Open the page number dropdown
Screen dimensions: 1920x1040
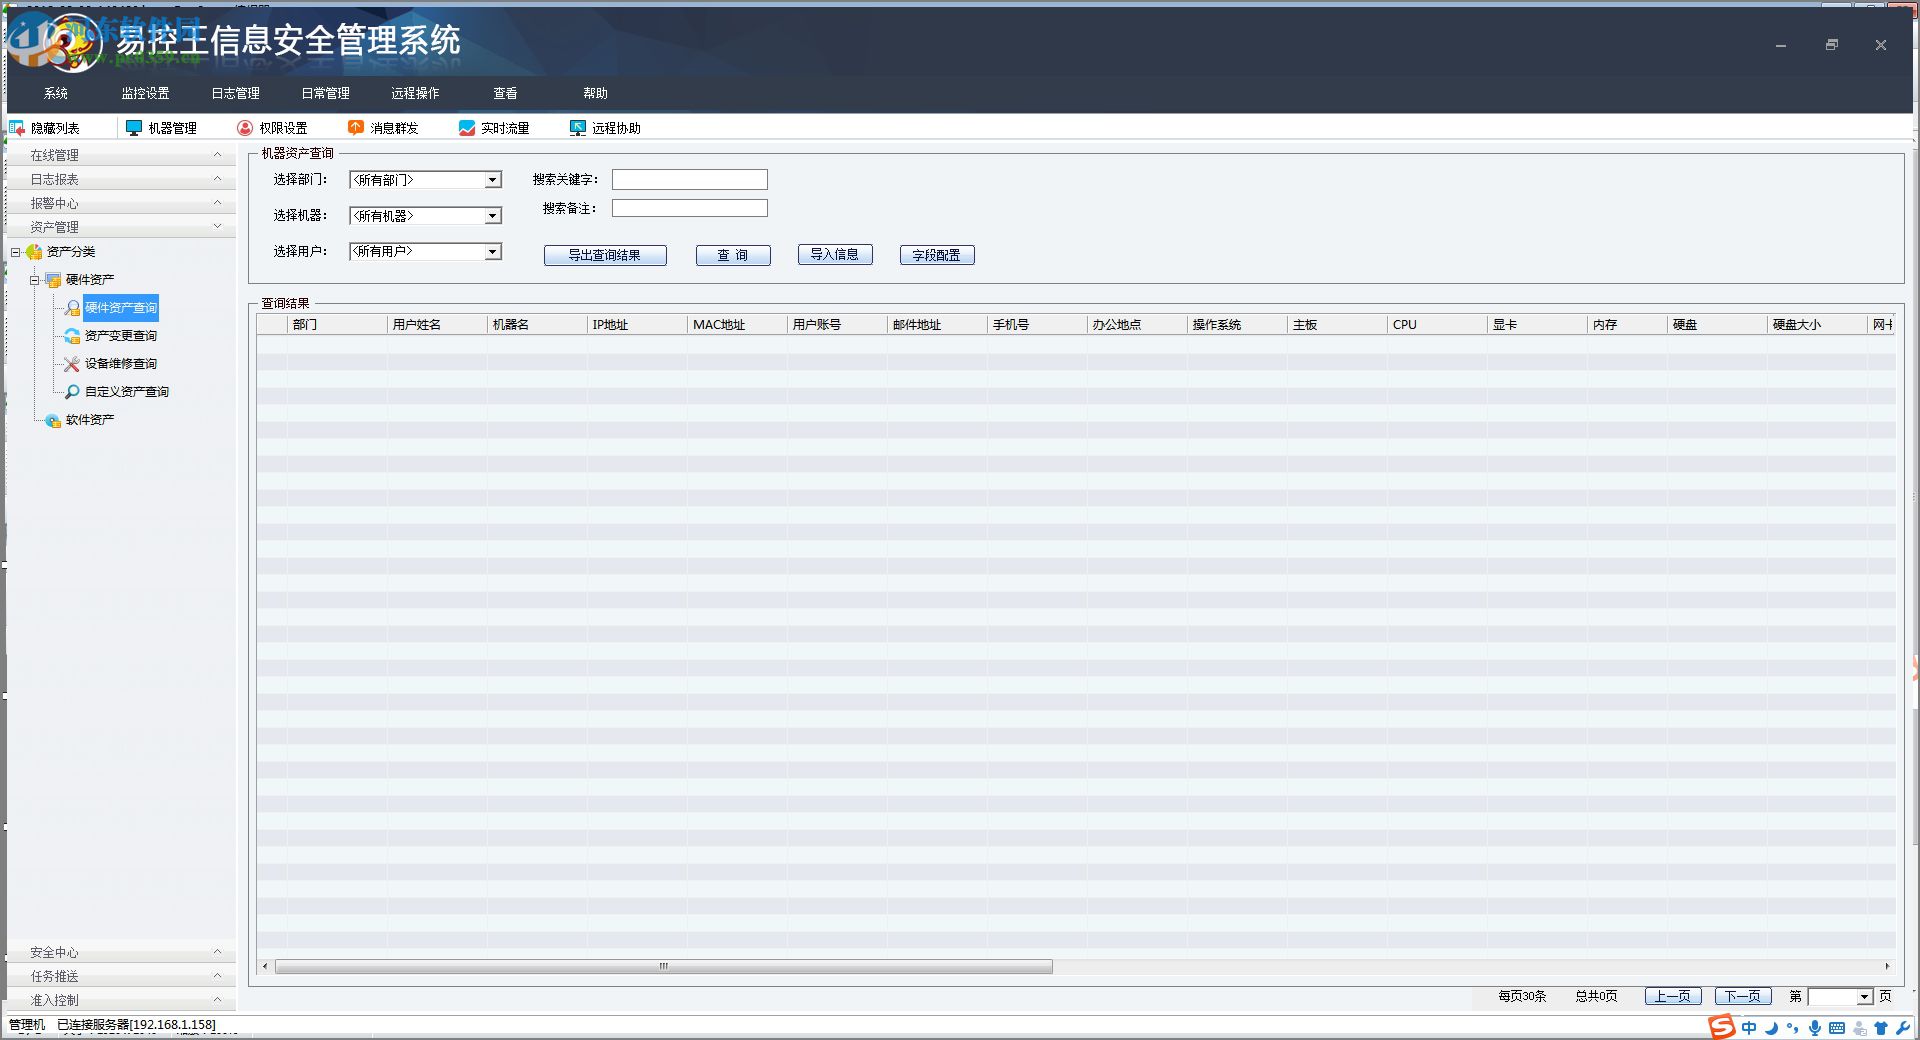1864,997
